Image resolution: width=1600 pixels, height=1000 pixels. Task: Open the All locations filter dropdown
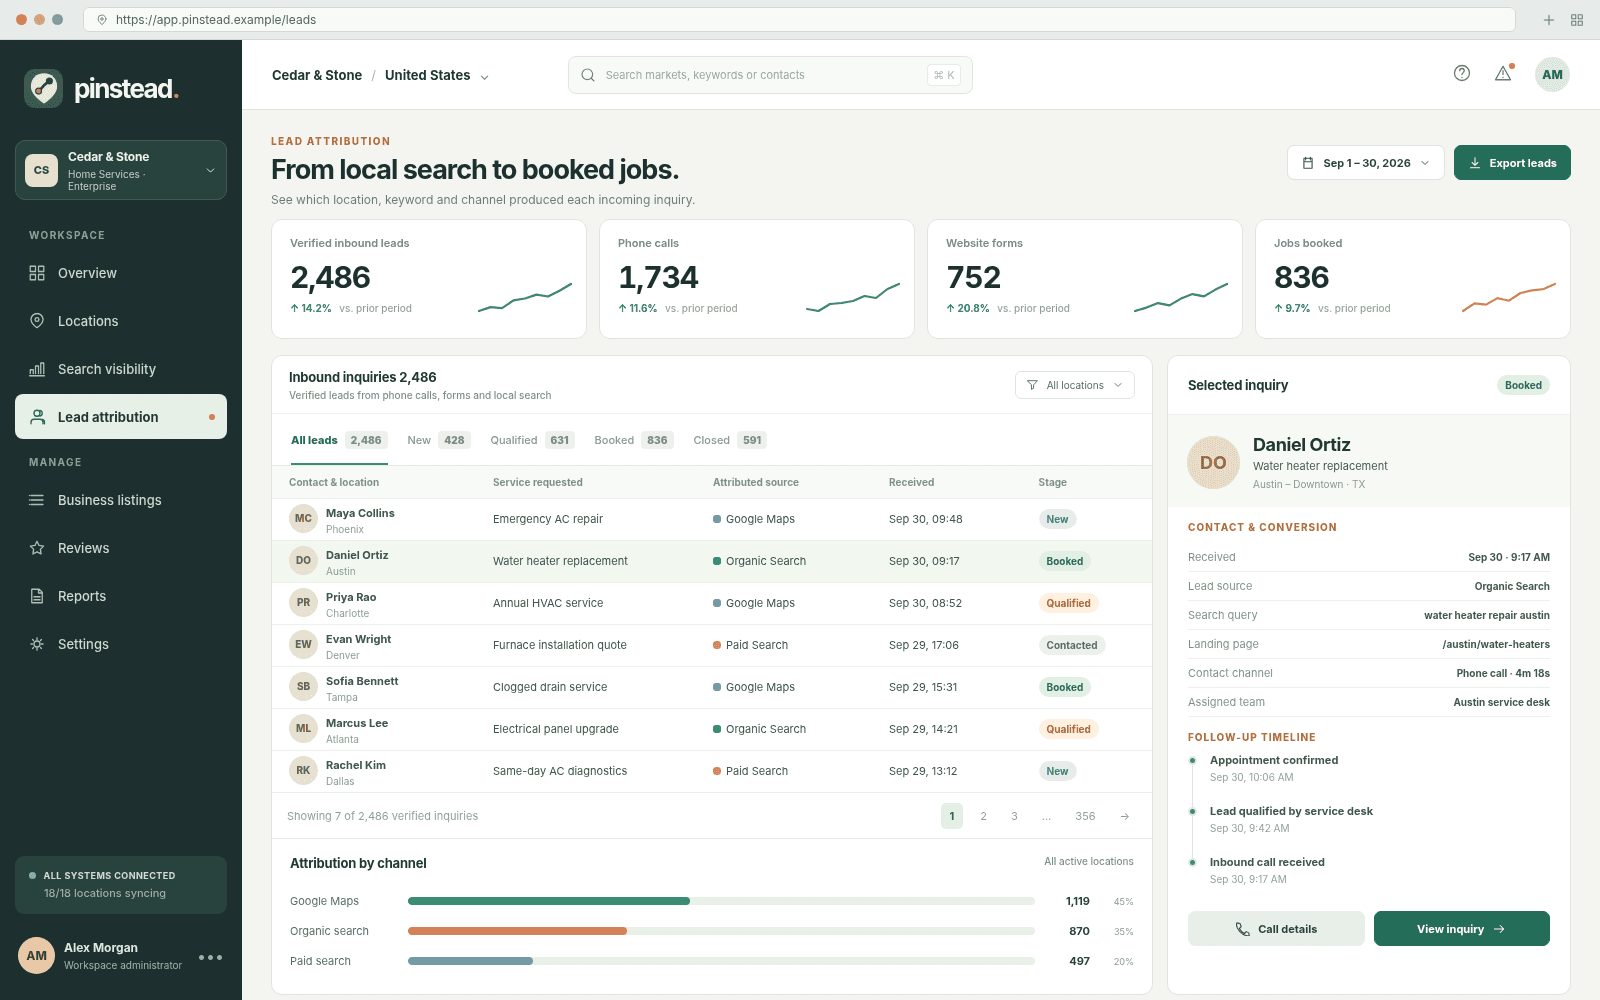coord(1075,385)
